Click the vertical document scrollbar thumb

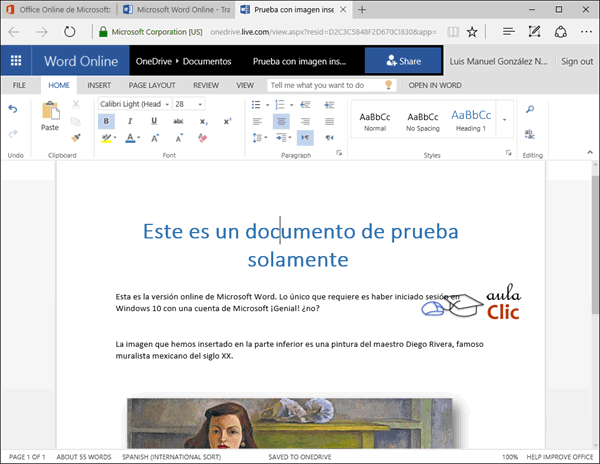[x=595, y=243]
